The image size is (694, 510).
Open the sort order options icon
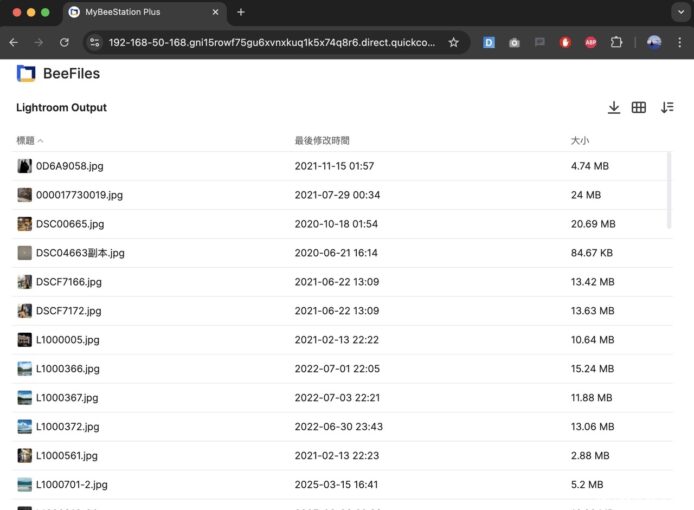(x=667, y=108)
